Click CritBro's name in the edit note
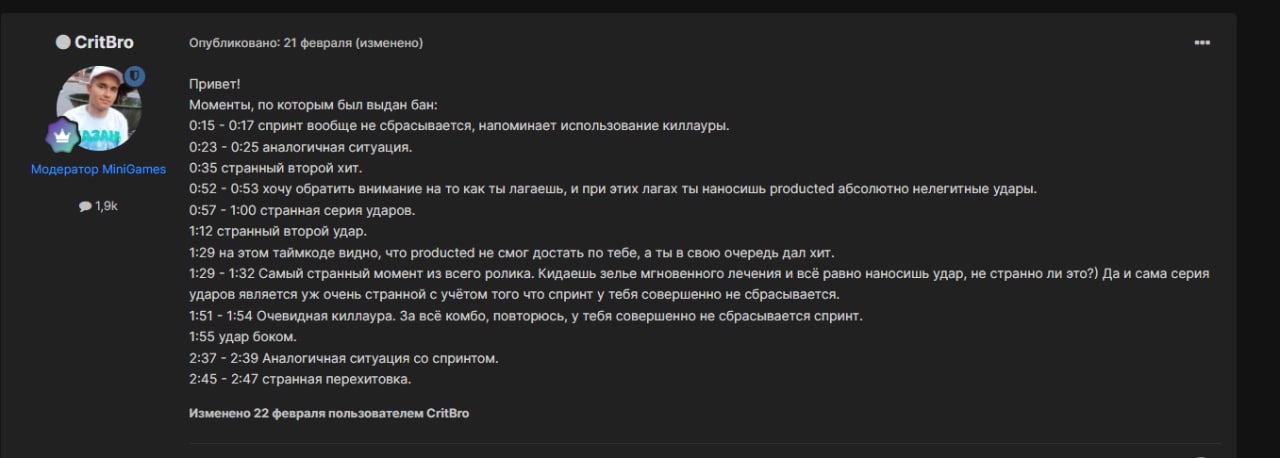The height and width of the screenshot is (458, 1280). tap(448, 413)
